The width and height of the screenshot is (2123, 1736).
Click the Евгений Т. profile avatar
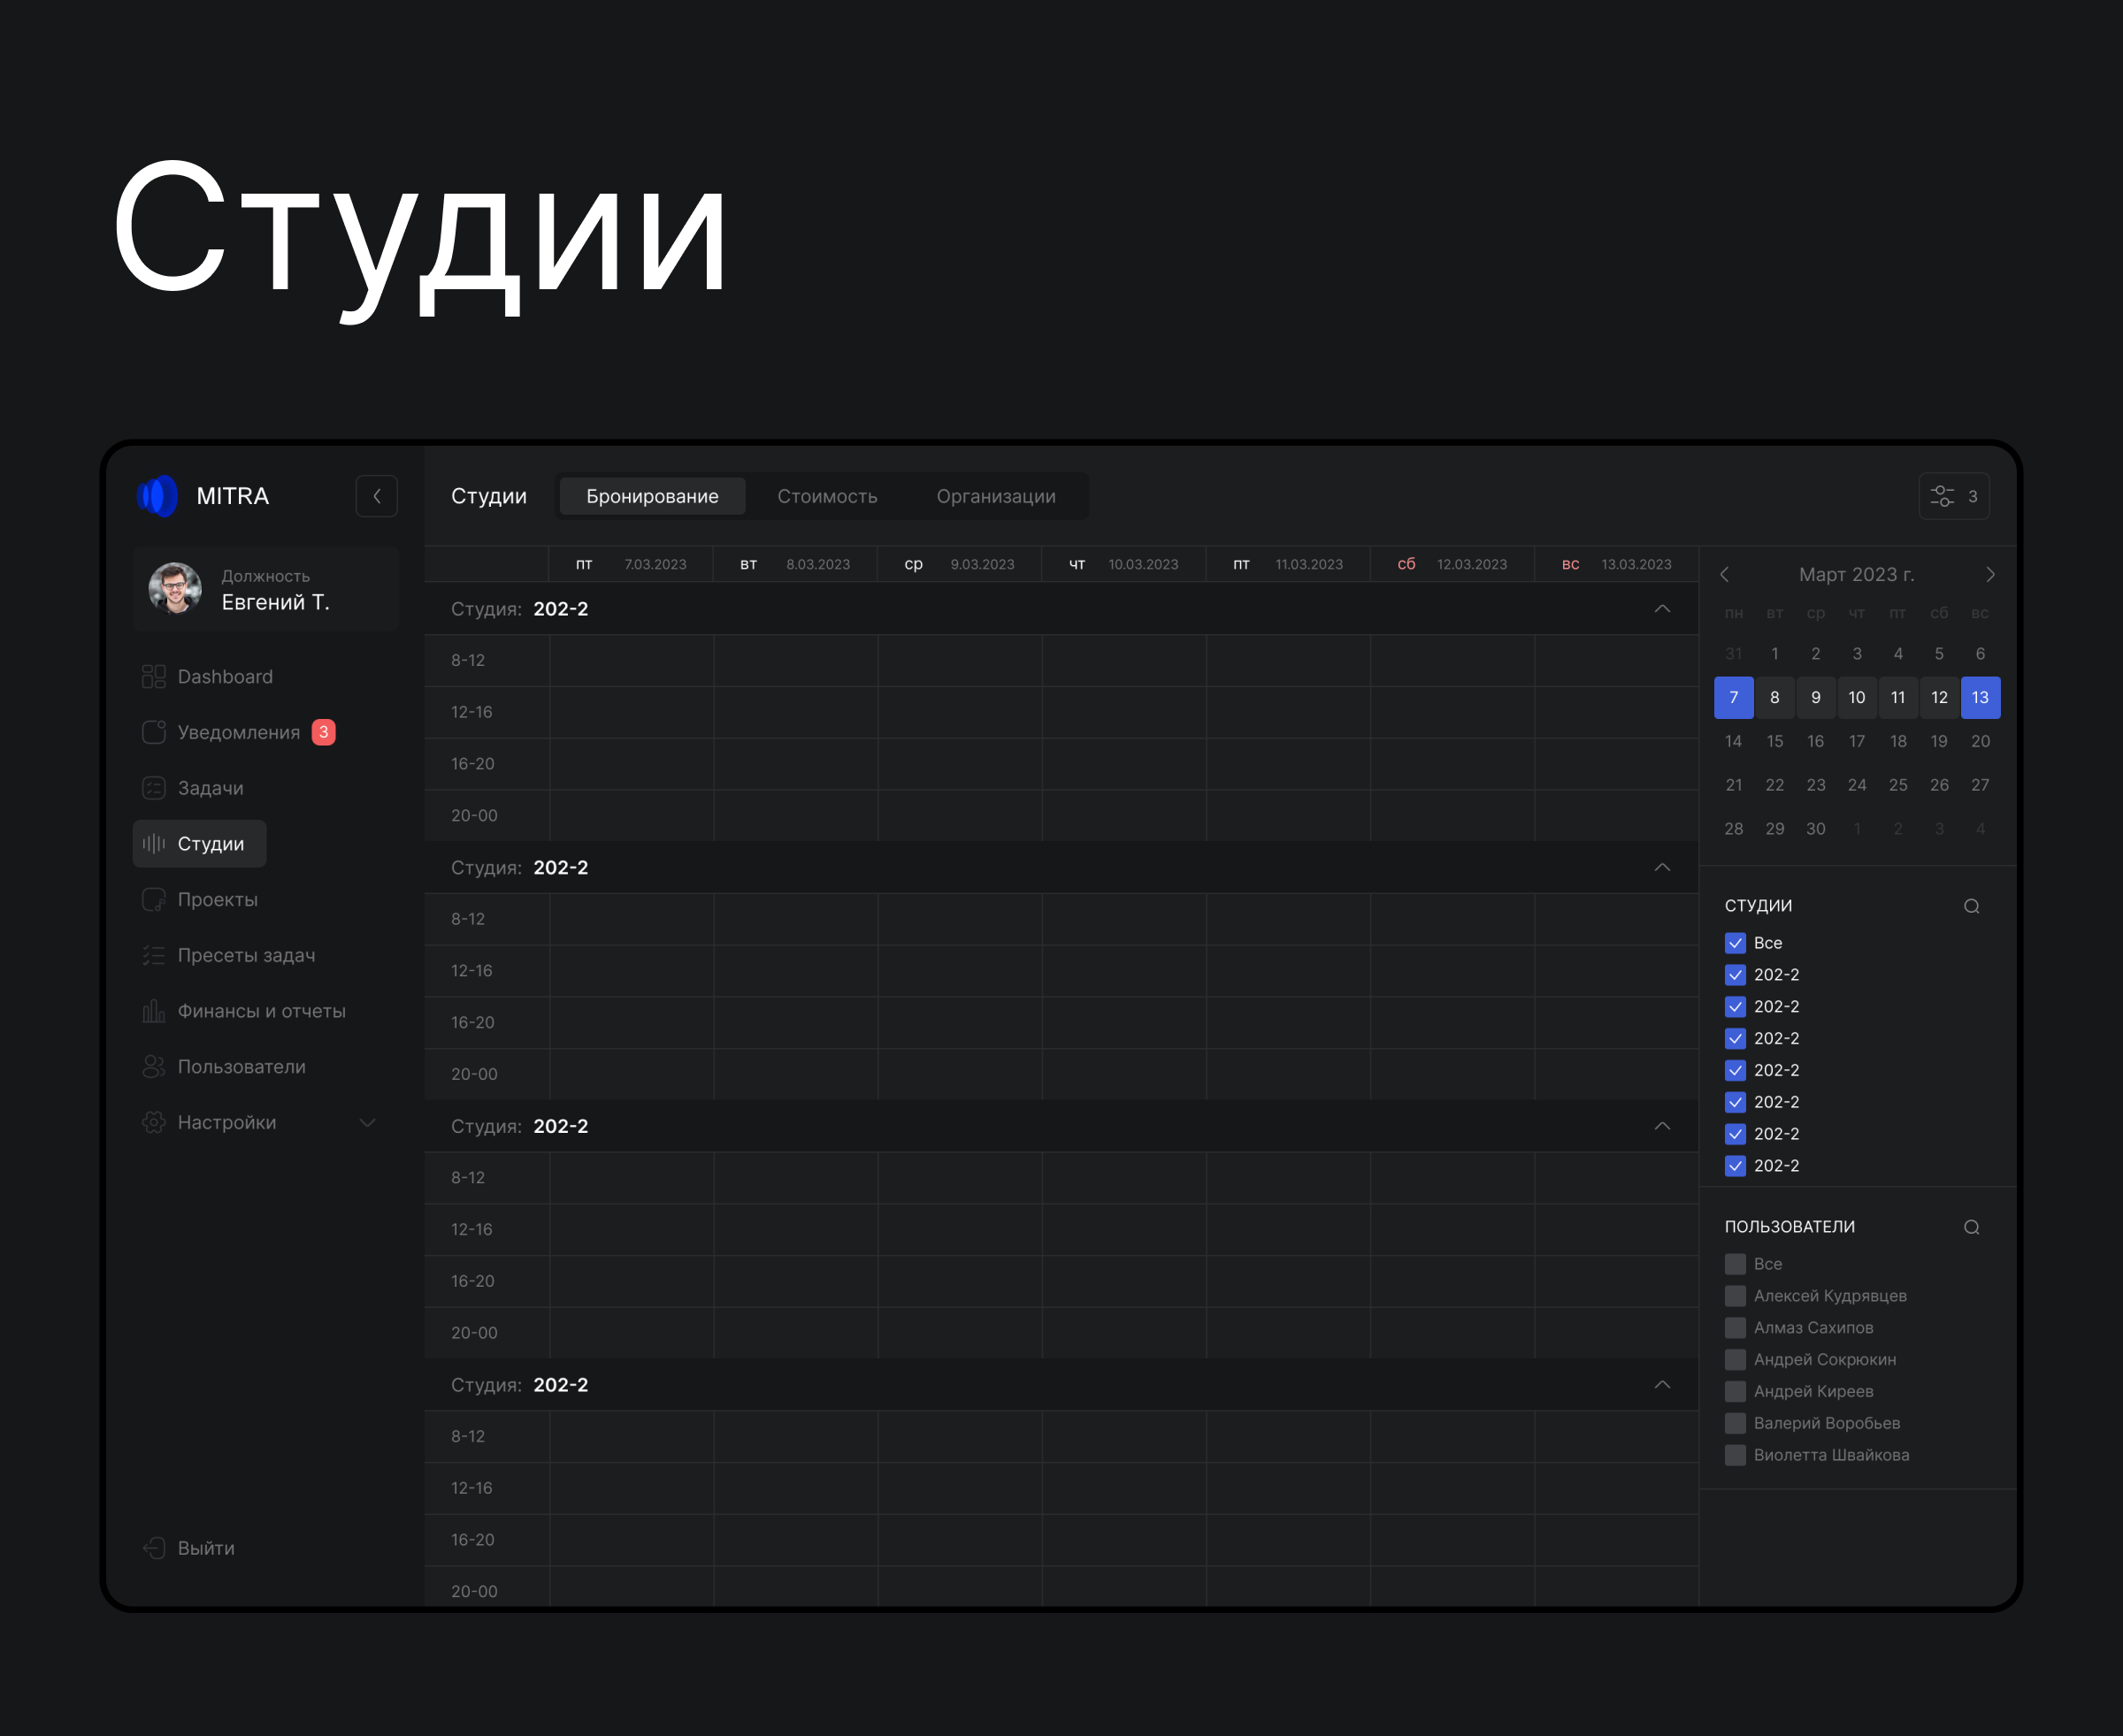coord(175,588)
